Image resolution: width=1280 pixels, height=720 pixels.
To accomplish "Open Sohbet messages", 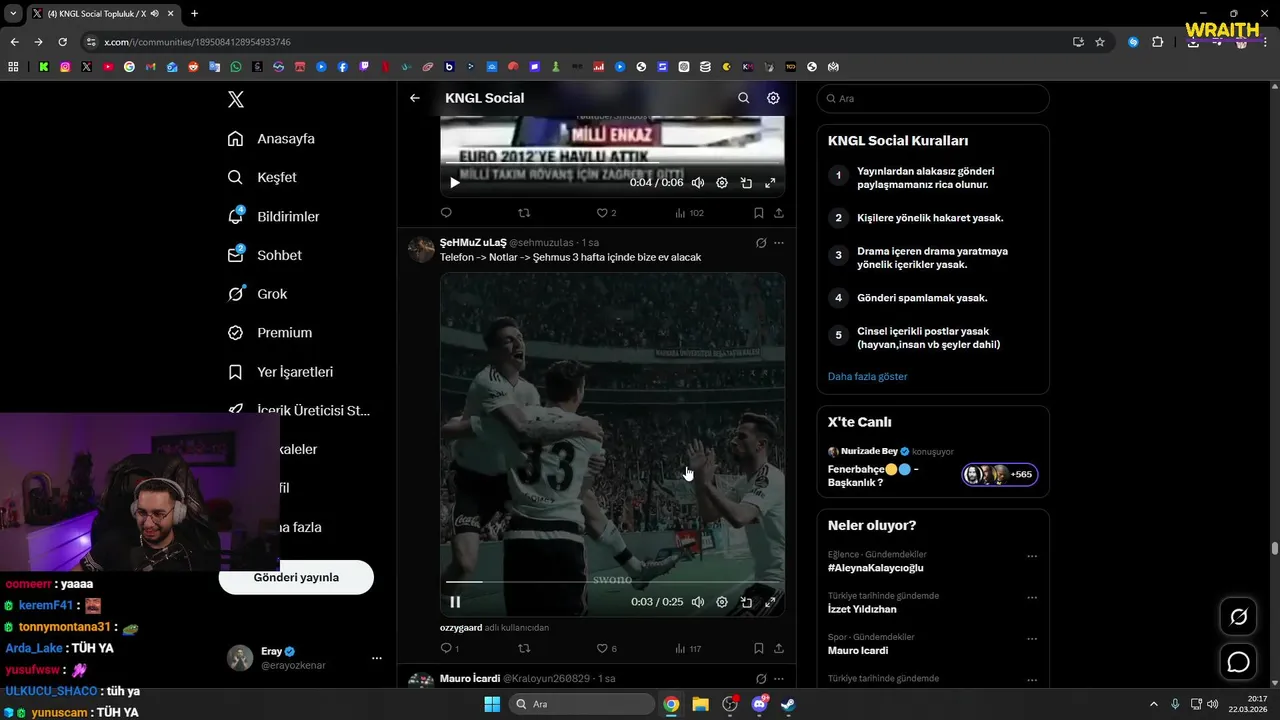I will [265, 255].
